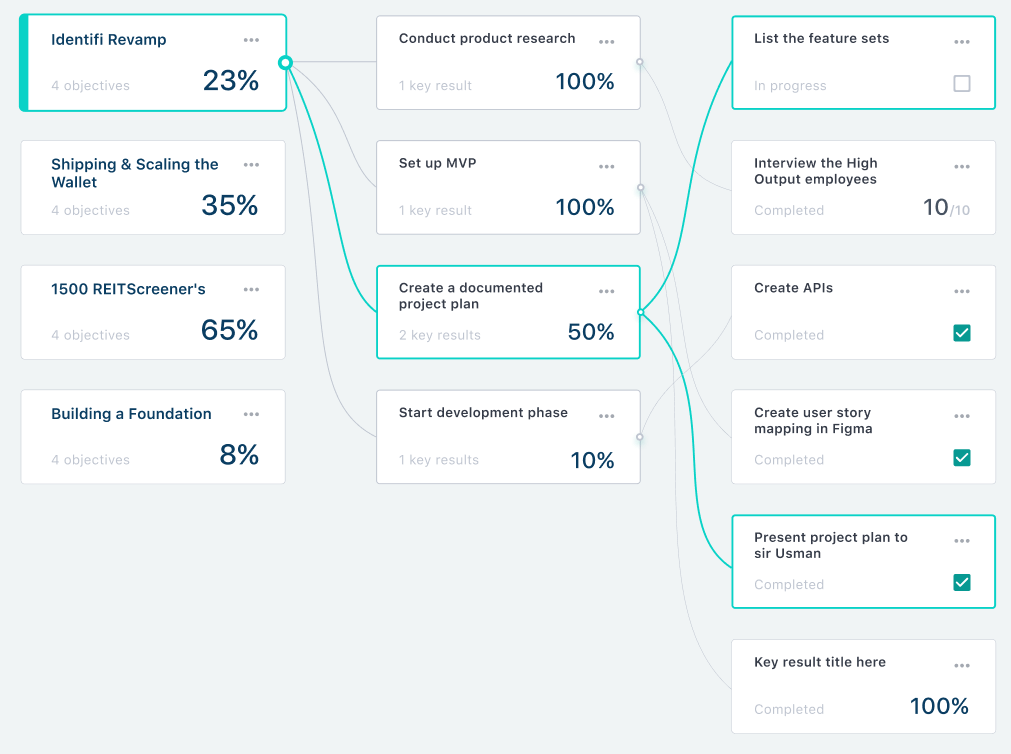
Task: Uncheck the Create APIs completed checkbox
Action: [x=961, y=333]
